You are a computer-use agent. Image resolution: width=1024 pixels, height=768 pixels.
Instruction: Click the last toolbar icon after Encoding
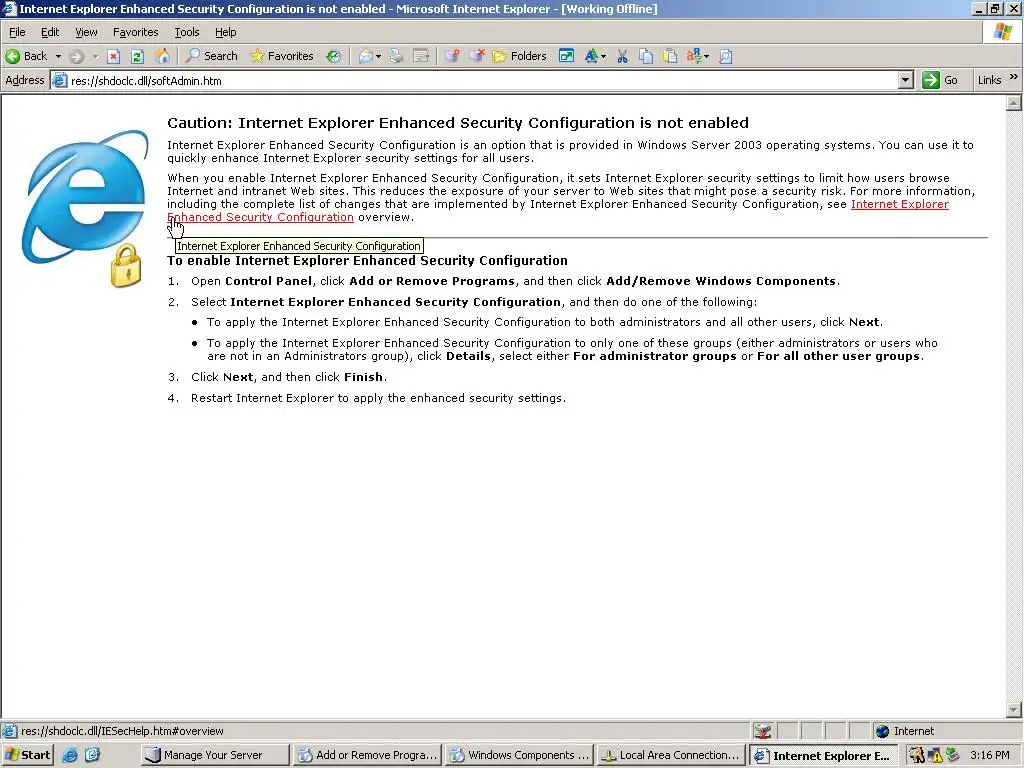pos(726,56)
